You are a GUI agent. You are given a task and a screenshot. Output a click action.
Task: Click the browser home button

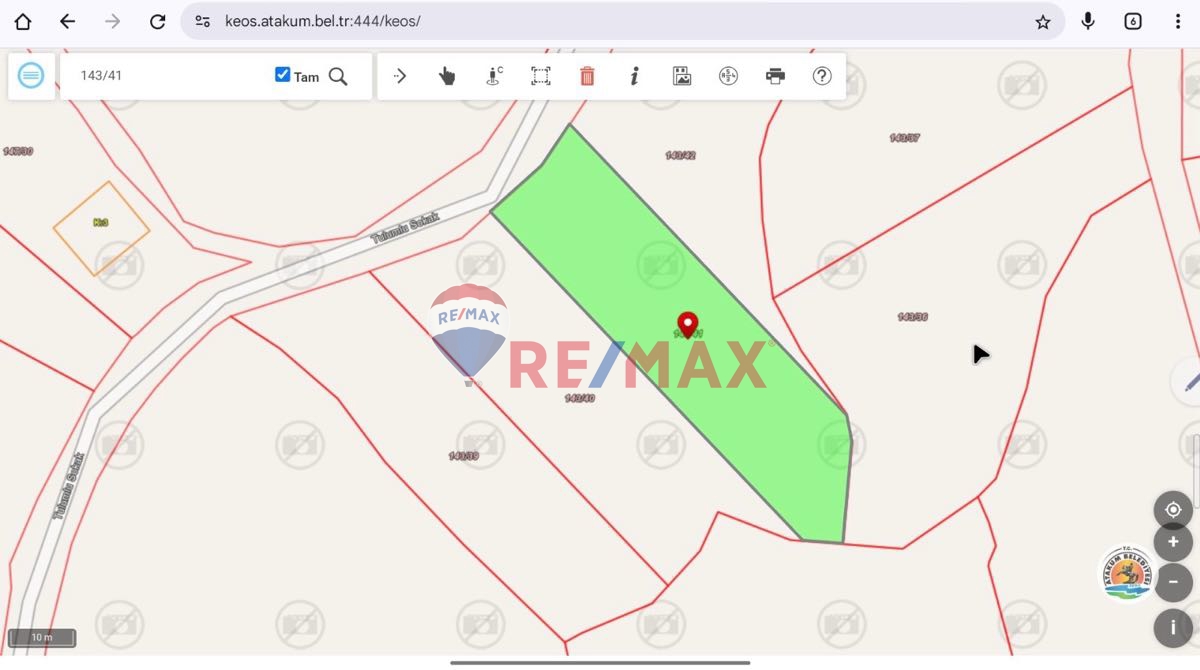click(x=21, y=20)
